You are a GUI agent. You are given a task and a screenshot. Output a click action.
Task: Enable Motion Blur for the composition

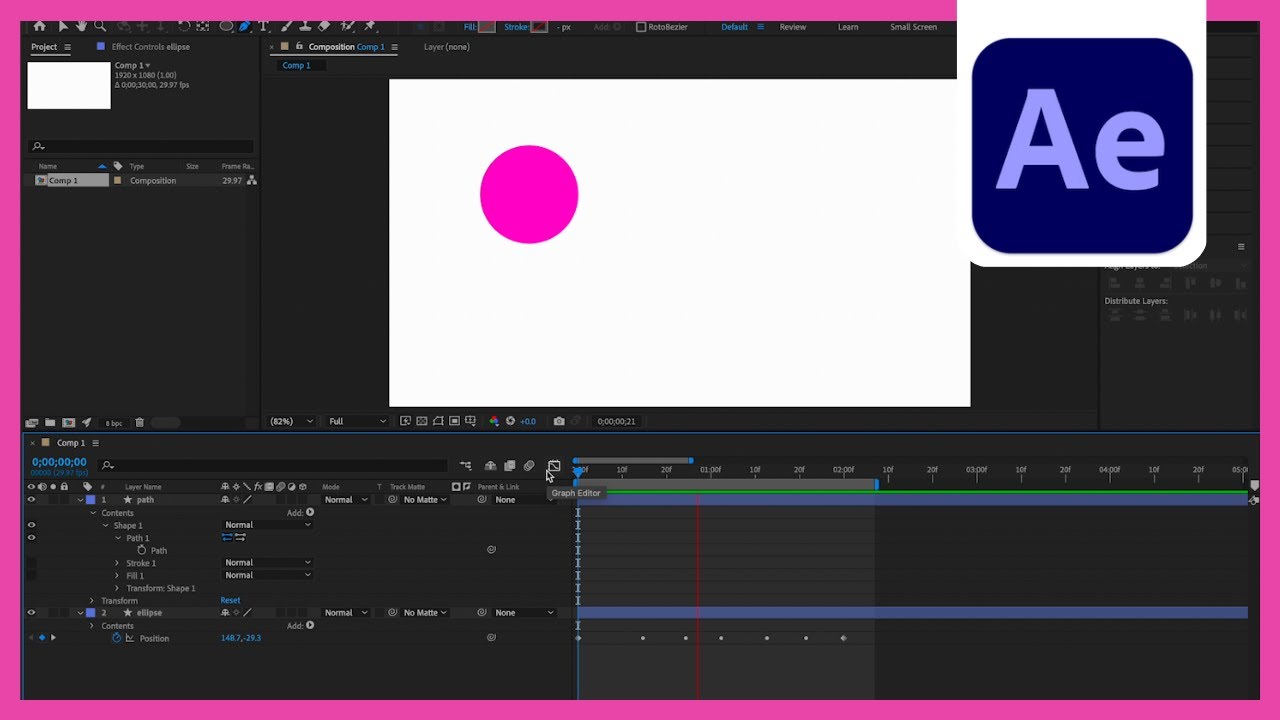click(529, 466)
